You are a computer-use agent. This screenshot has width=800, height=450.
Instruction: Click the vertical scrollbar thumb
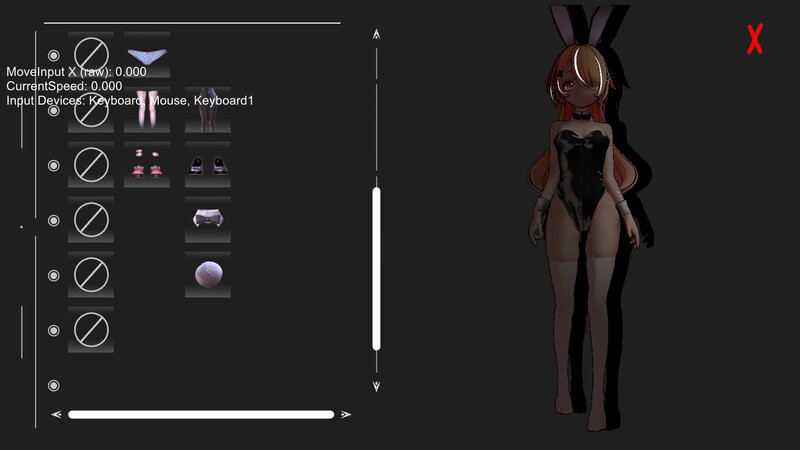(x=376, y=268)
